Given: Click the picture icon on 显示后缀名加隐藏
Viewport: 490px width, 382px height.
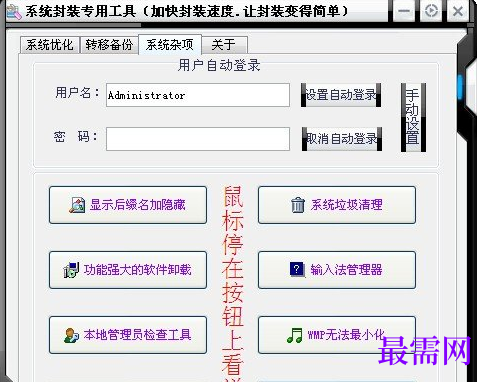Looking at the screenshot, I should [77, 205].
